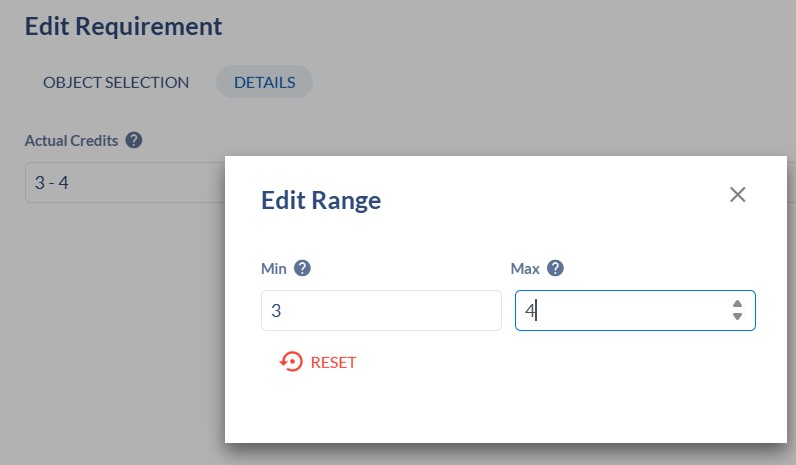Screen dimensions: 796x465
Task: Click the Actual Credits label text
Action: click(x=71, y=141)
